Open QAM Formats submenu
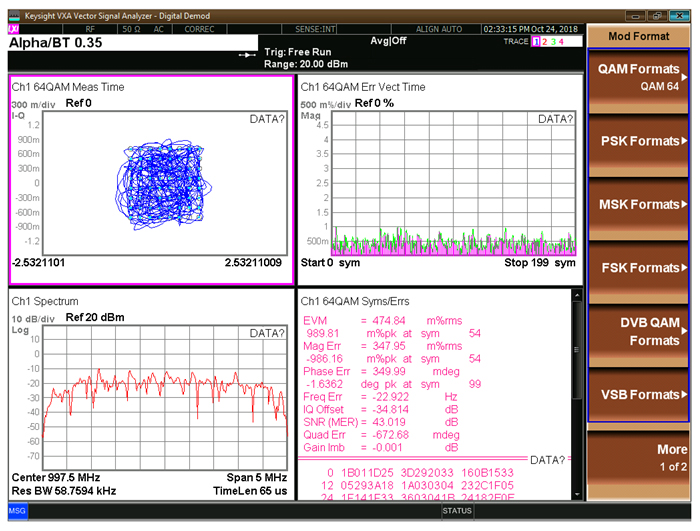Screen dimensions: 700x531 click(638, 78)
